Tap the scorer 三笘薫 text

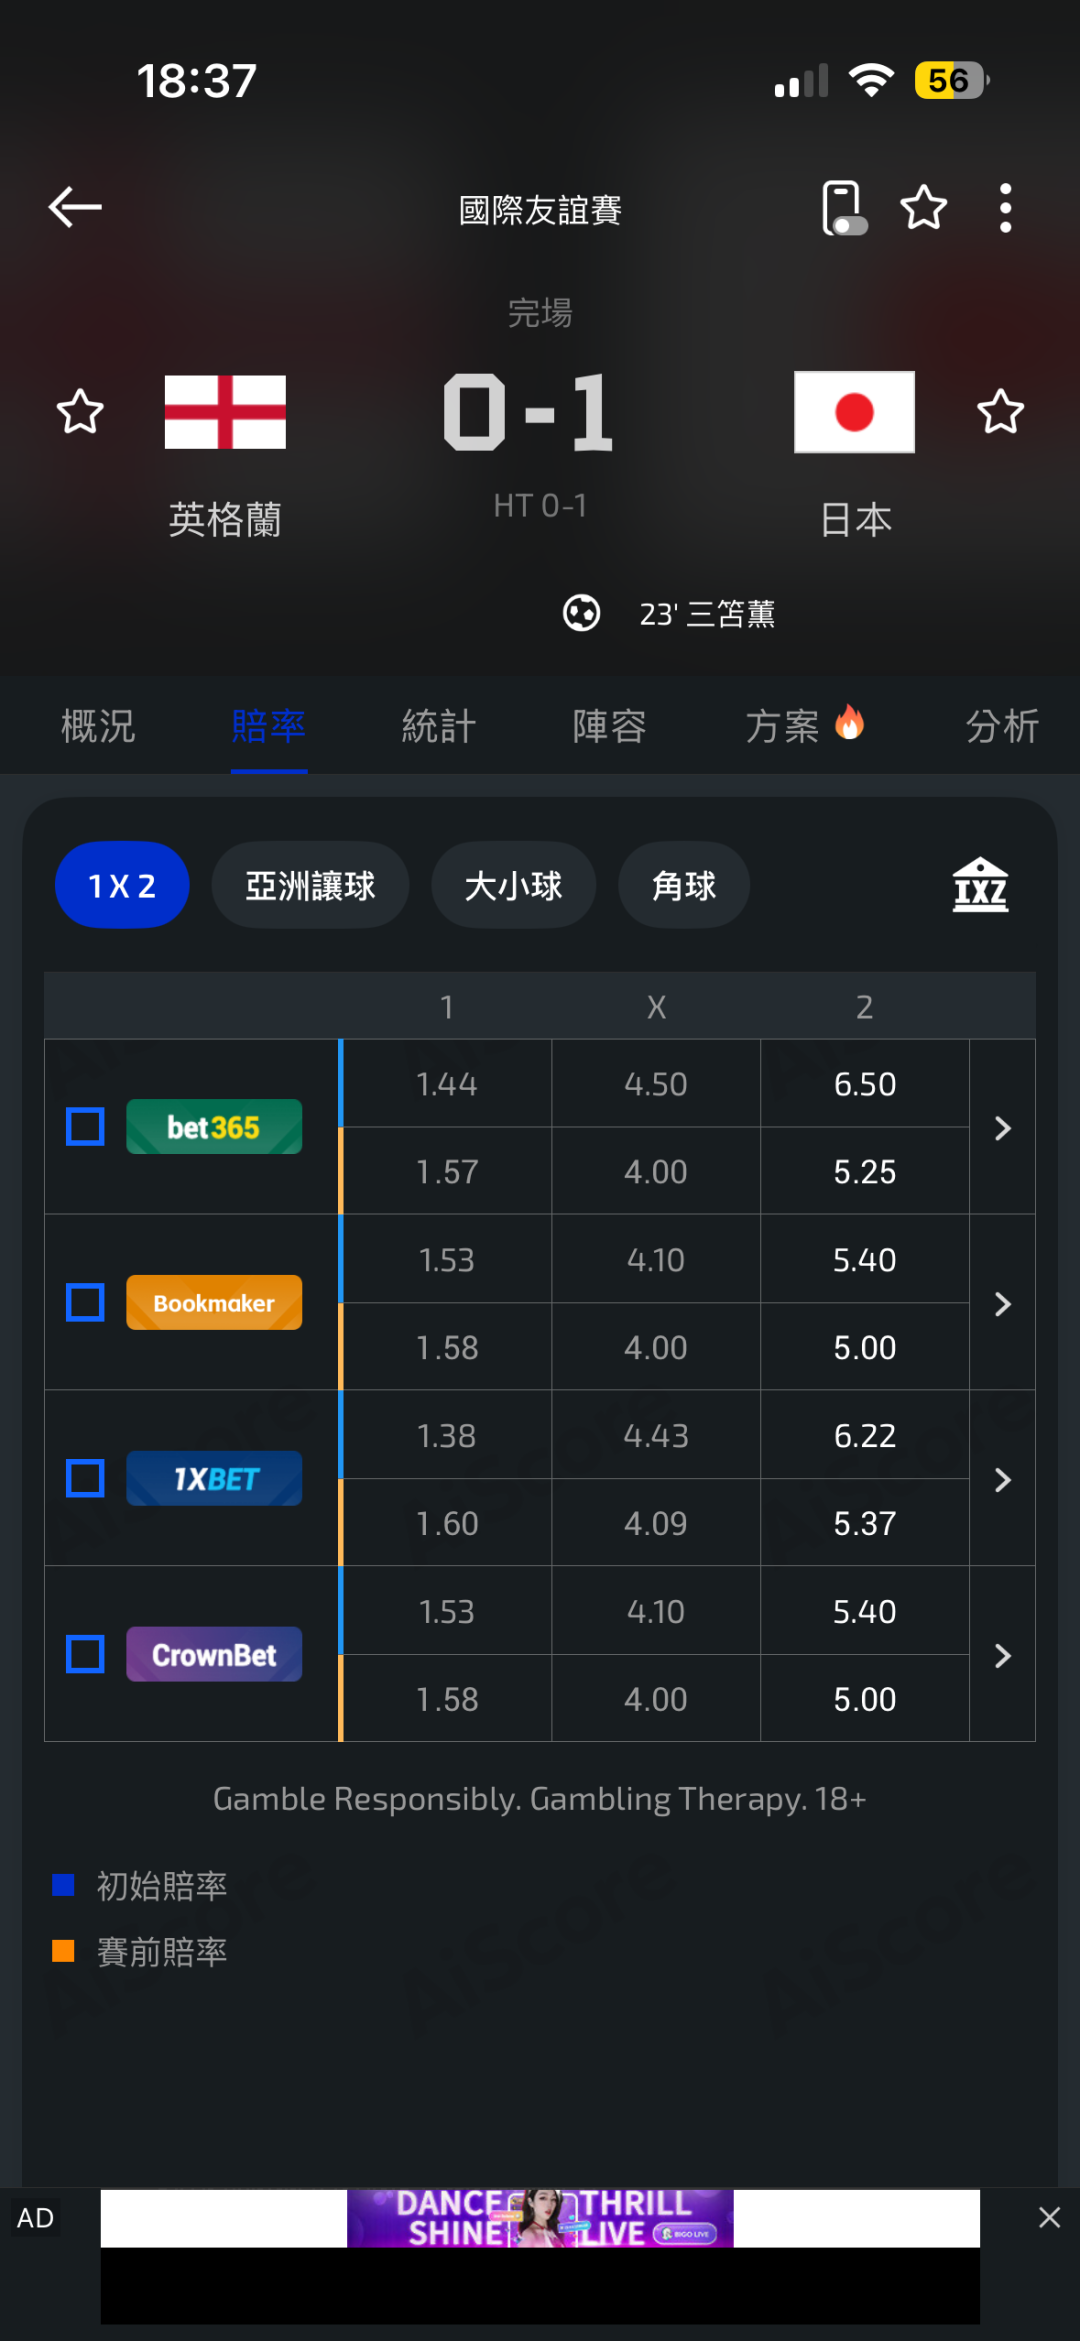click(x=731, y=613)
